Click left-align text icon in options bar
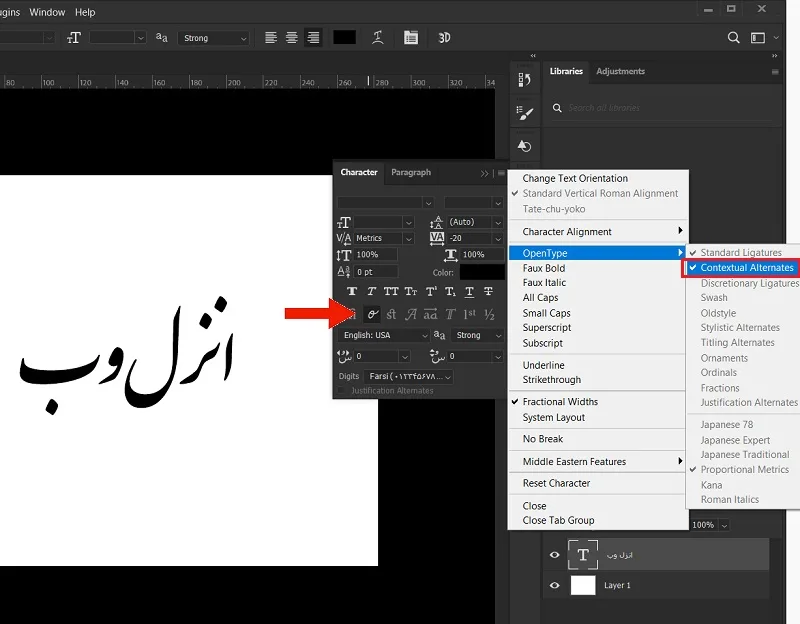Viewport: 800px width, 624px height. pos(270,38)
